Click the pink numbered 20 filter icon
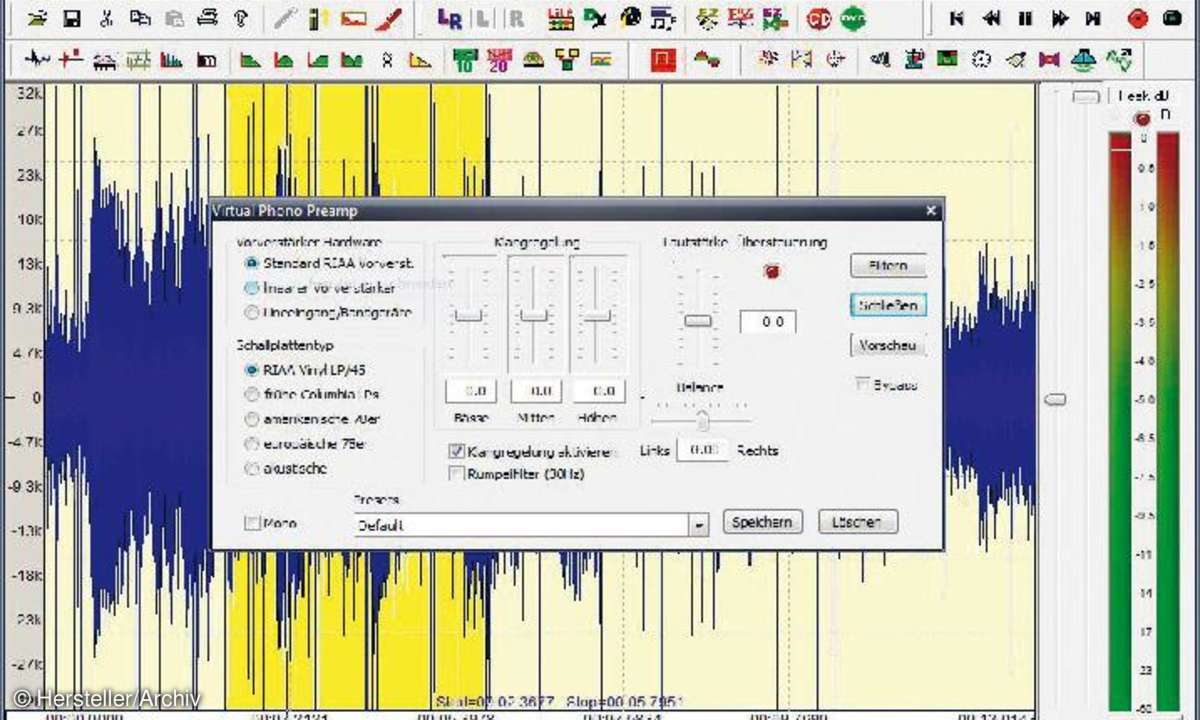 tap(499, 60)
